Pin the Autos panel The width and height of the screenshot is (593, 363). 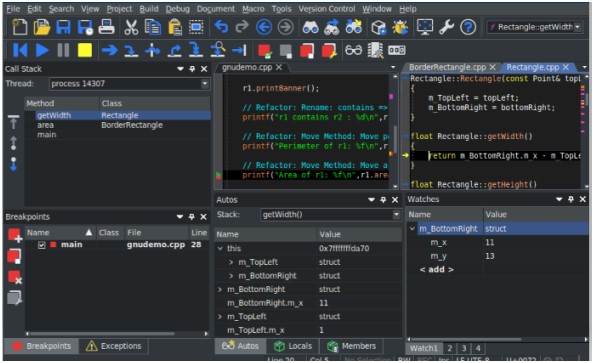pyautogui.click(x=383, y=200)
